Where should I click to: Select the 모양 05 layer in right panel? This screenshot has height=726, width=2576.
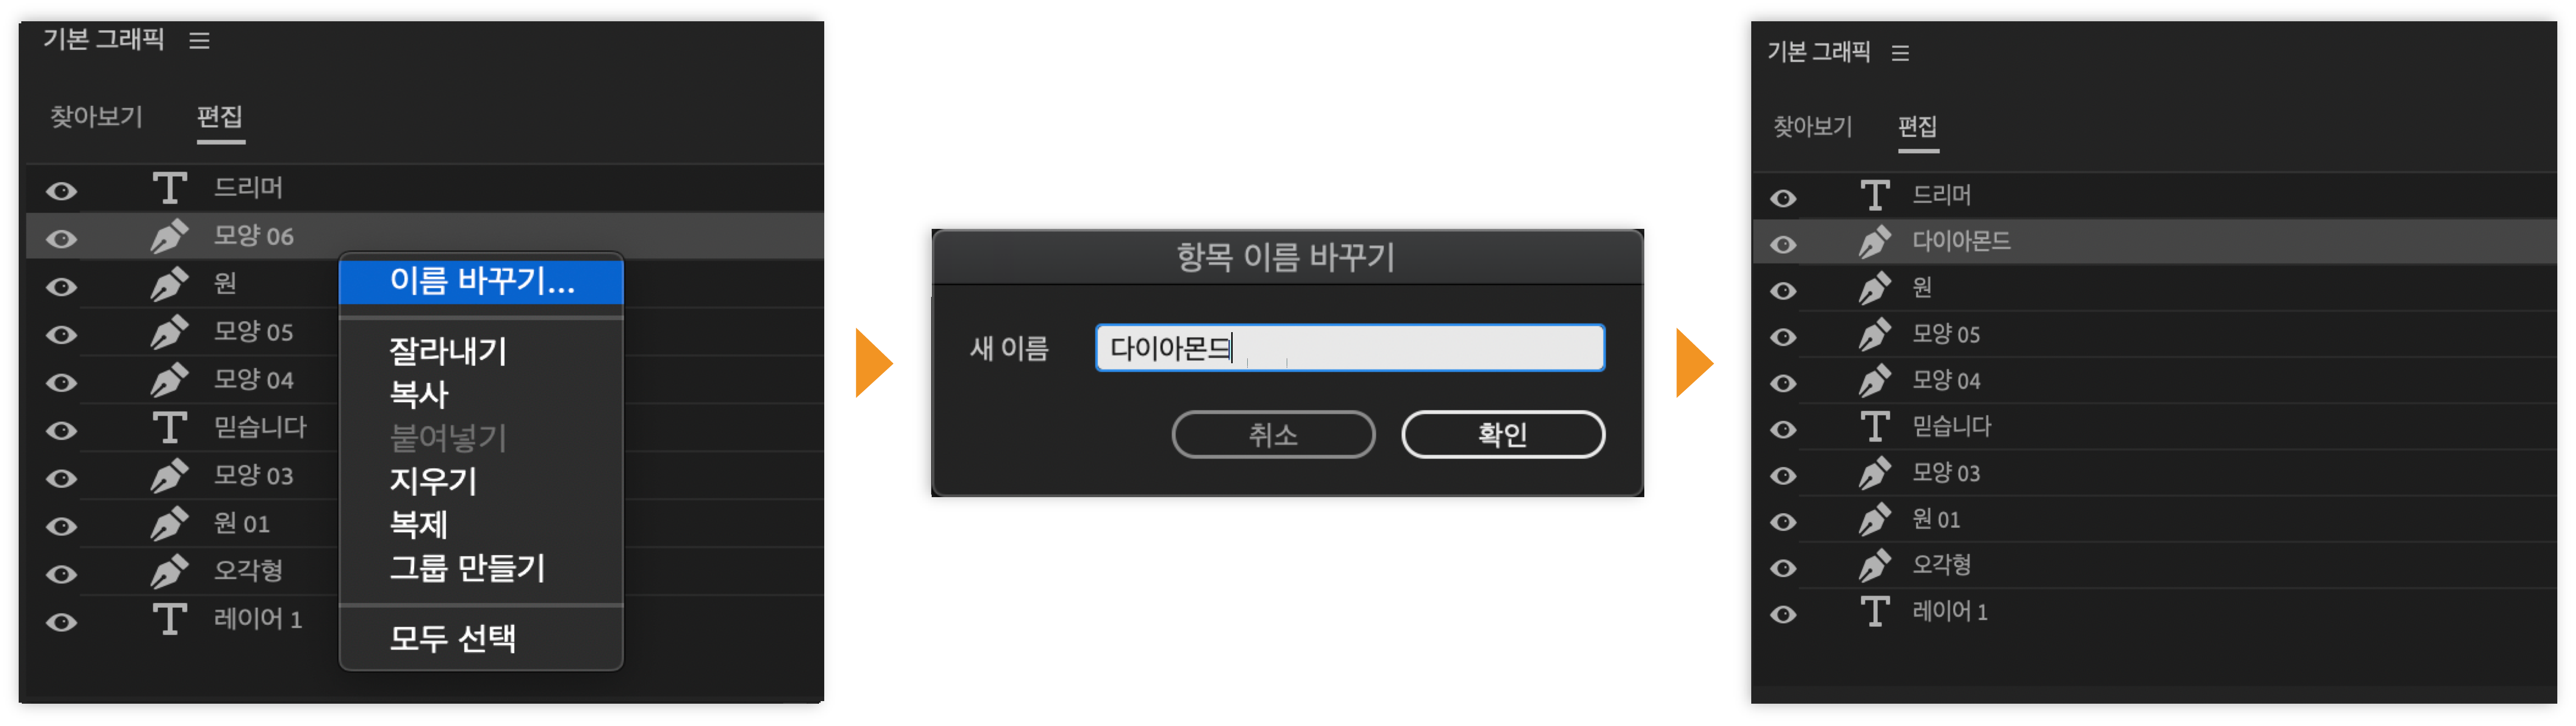[2155, 335]
